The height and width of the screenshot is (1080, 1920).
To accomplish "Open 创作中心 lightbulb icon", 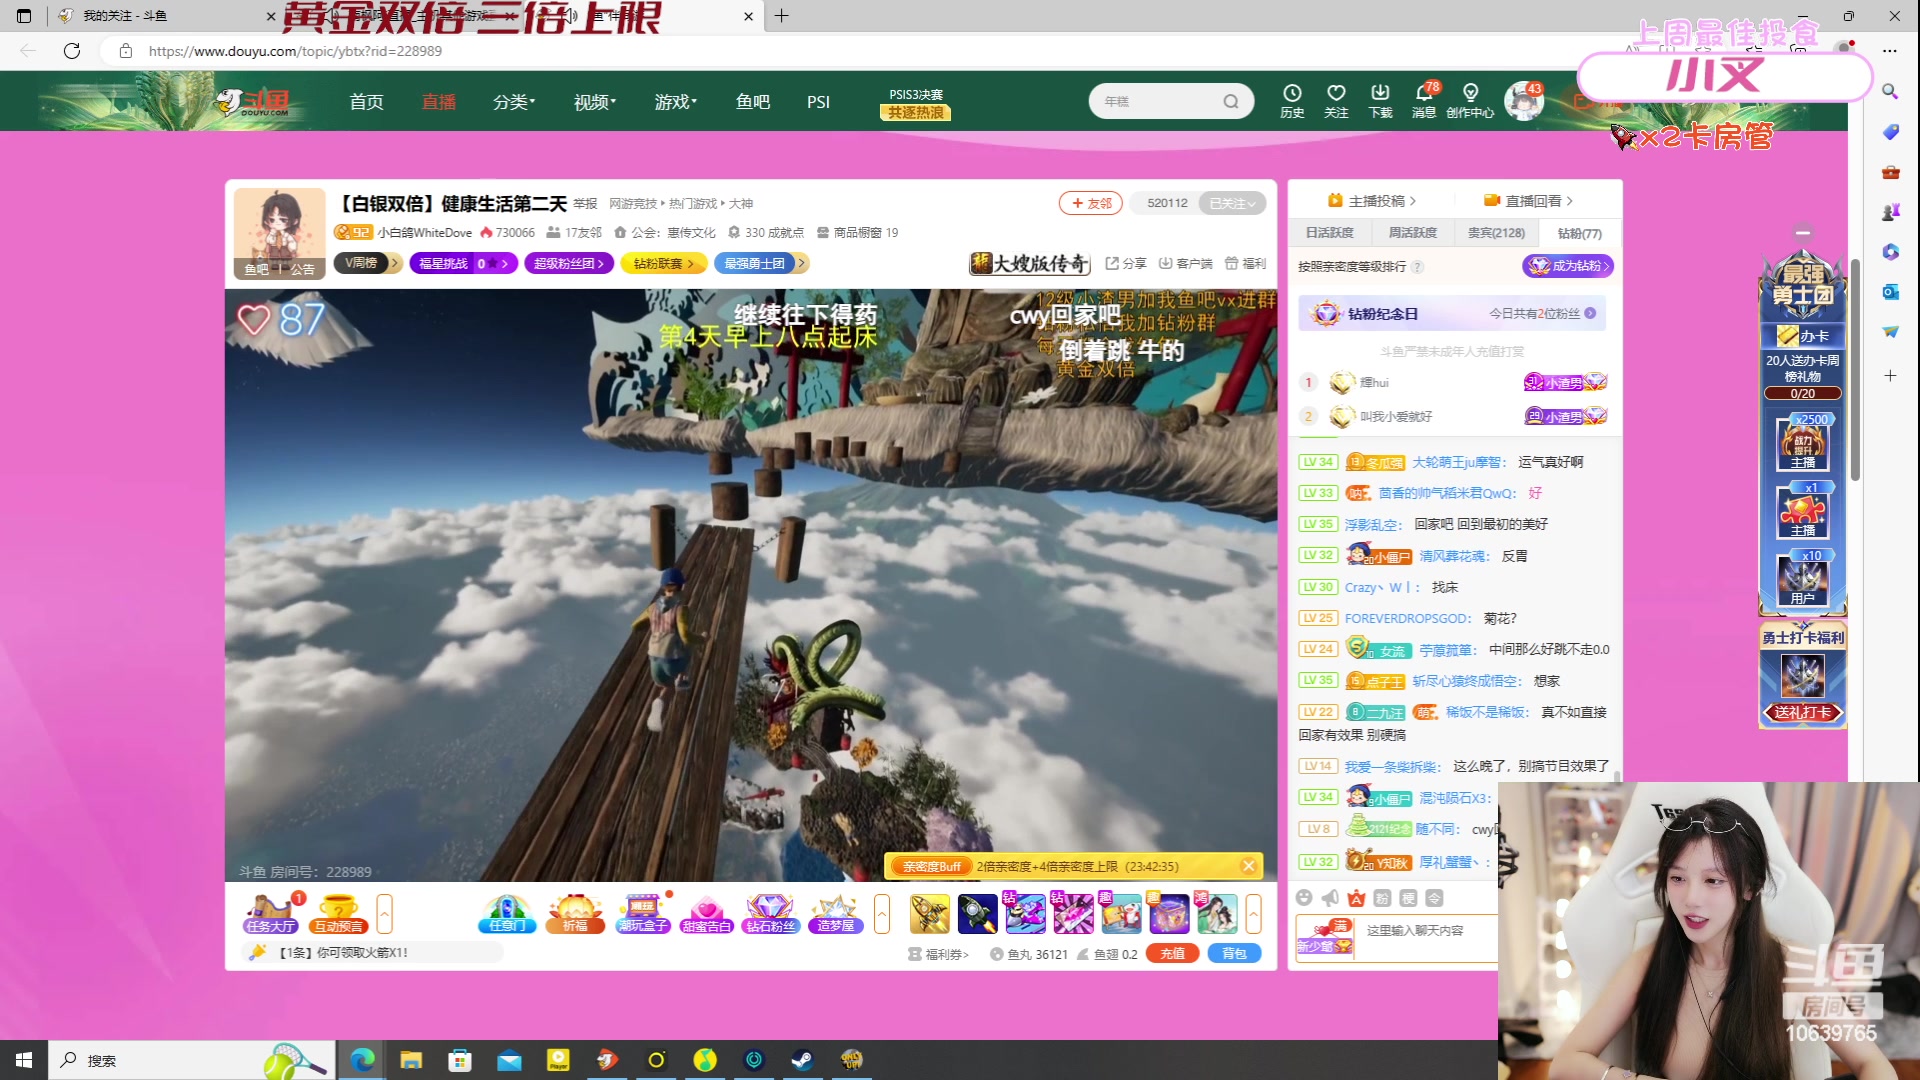I will (1470, 101).
